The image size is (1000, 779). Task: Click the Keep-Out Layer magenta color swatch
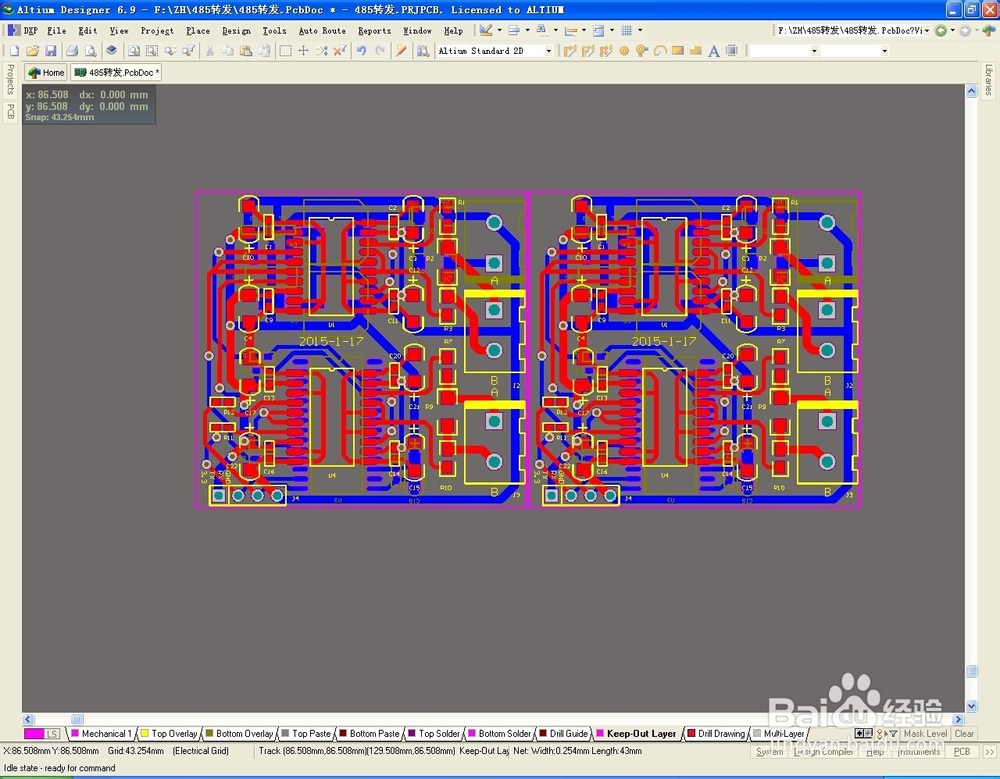600,734
